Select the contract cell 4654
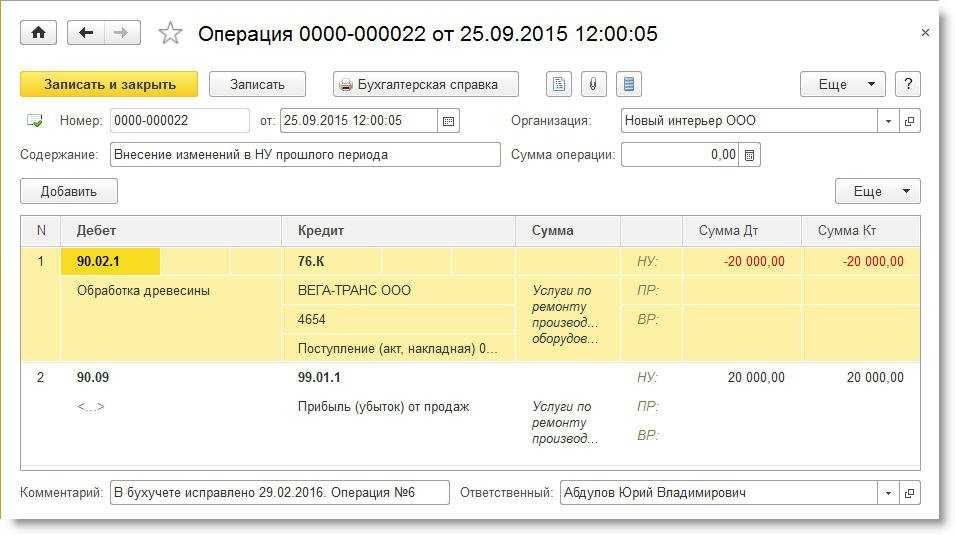Screen dimensions: 955x535 point(399,320)
